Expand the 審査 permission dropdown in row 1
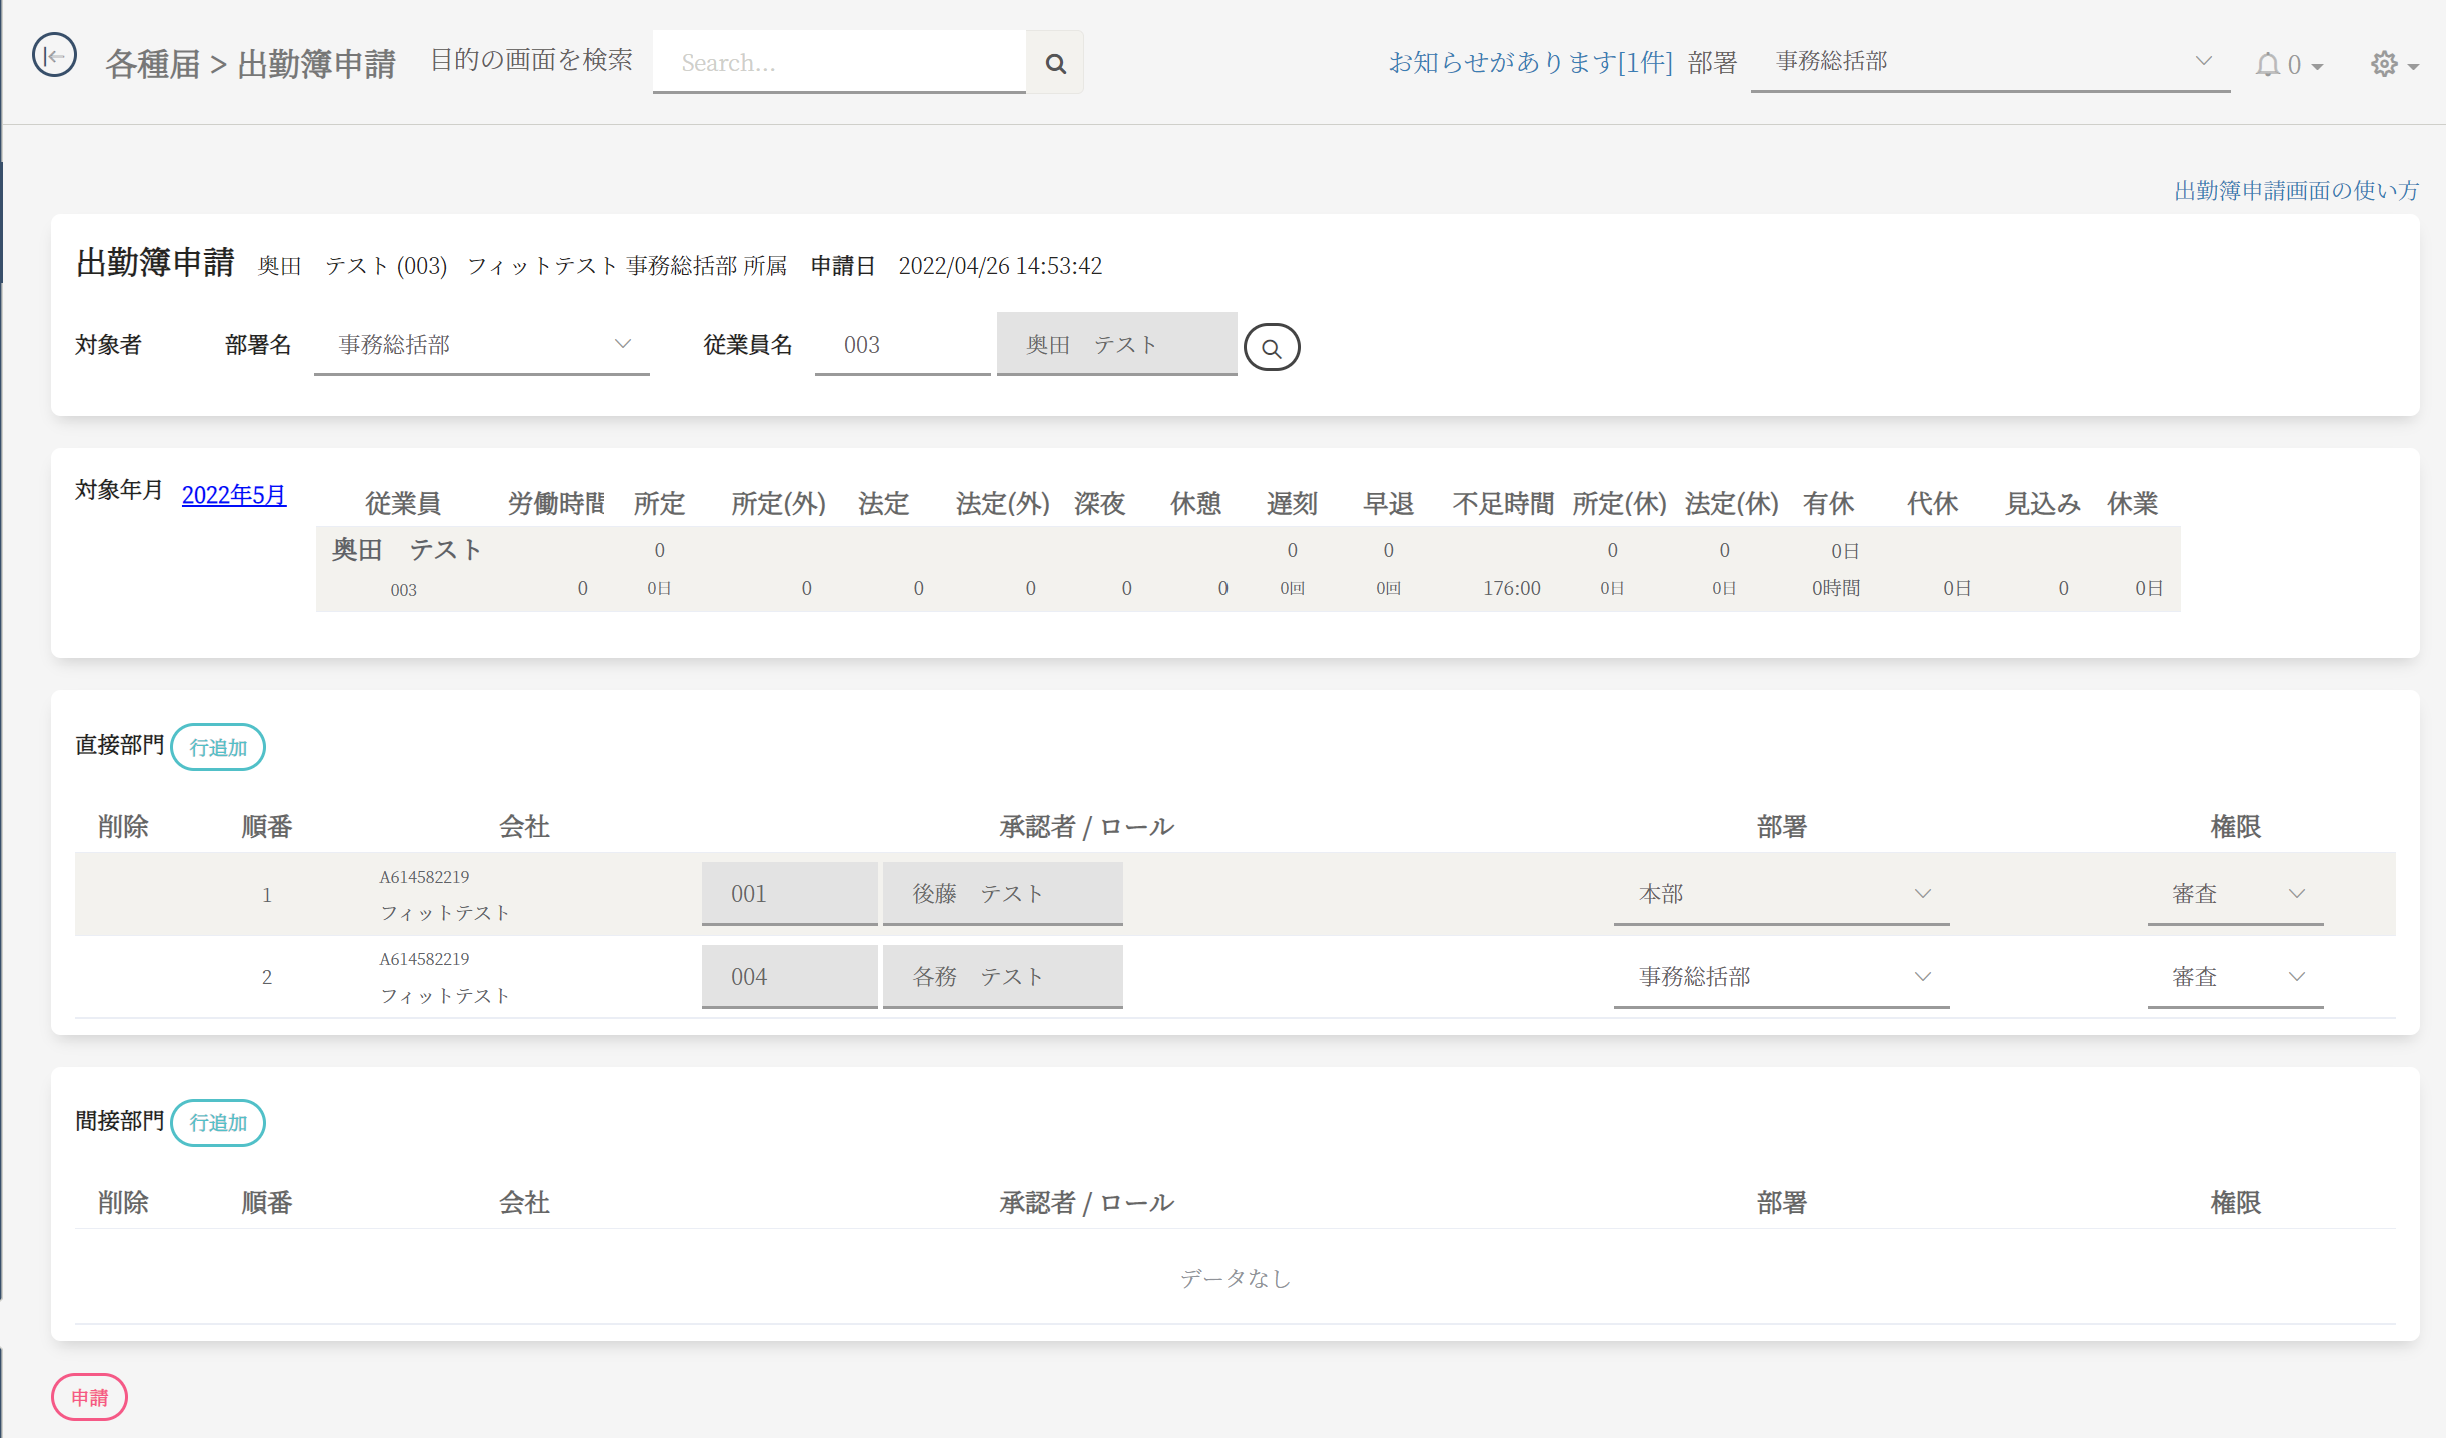2446x1438 pixels. pyautogui.click(x=2235, y=894)
